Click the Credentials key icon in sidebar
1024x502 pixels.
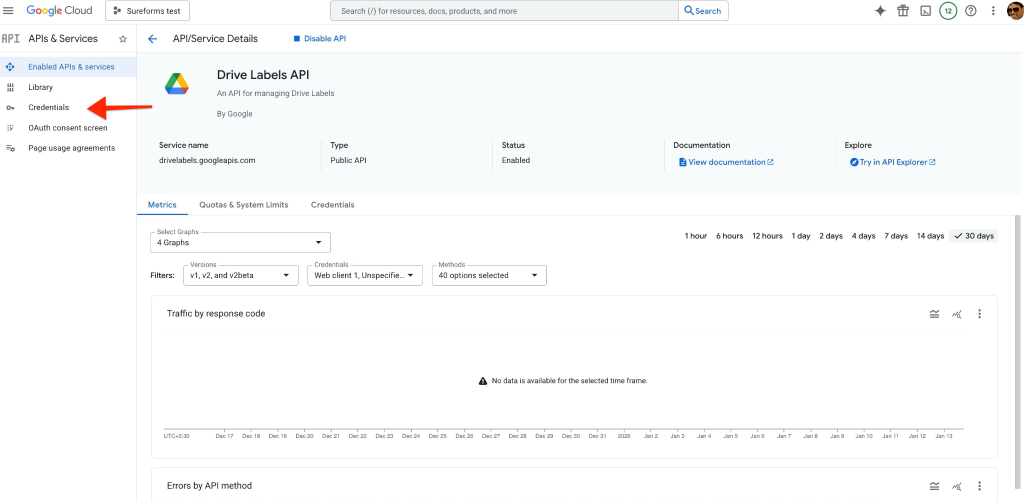[x=10, y=108]
